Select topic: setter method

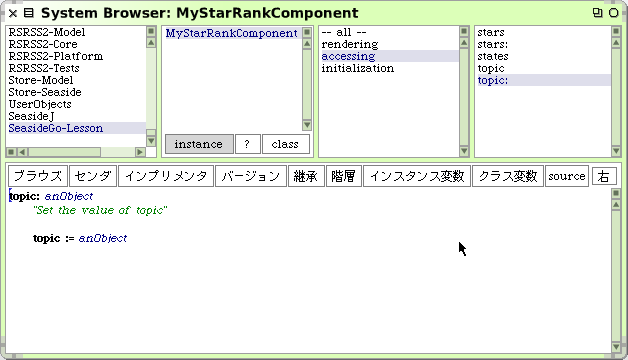543,80
